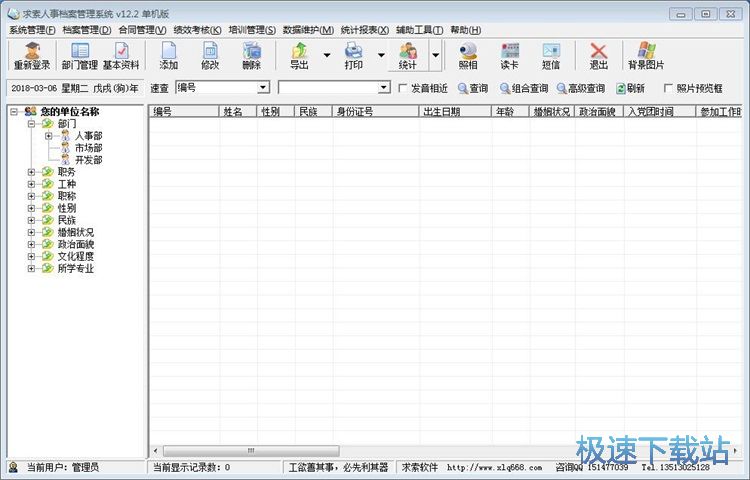Viewport: 750px width, 480px height.
Task: Open the empty search value combo box
Action: point(384,87)
